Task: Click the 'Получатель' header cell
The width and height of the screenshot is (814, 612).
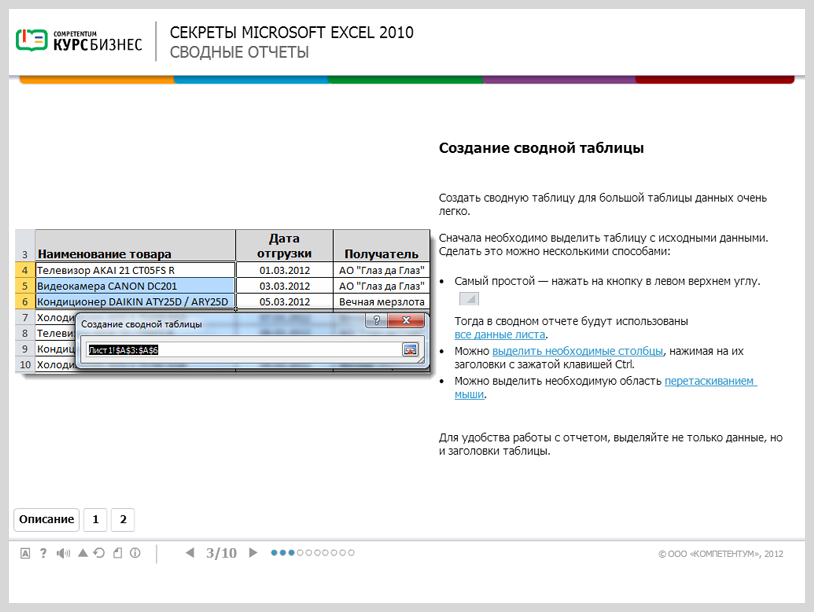Action: tap(382, 246)
